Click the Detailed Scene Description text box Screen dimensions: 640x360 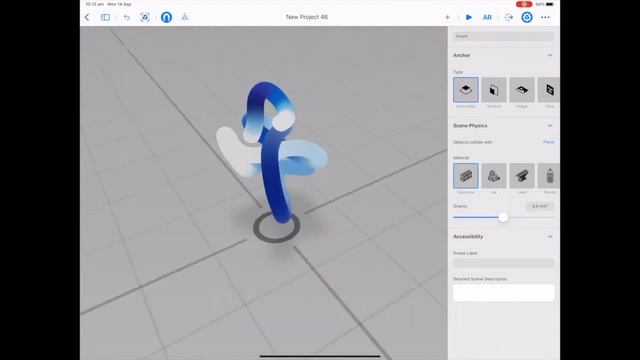(x=503, y=293)
